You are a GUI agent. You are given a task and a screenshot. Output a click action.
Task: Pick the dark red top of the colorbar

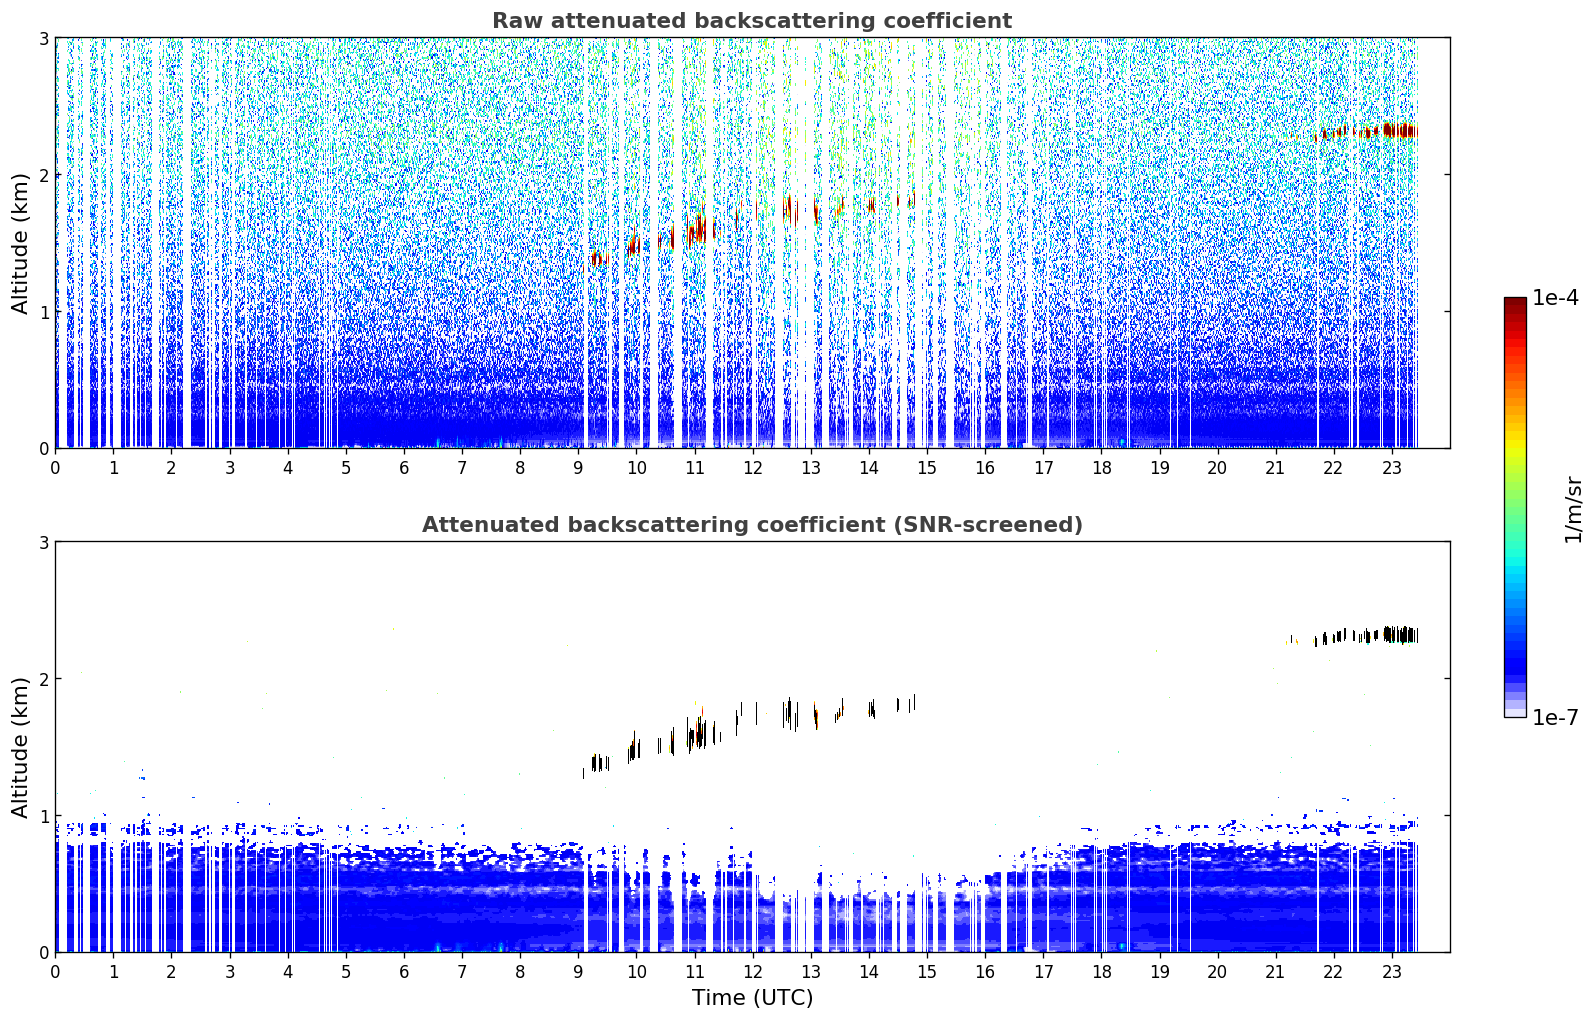(1514, 303)
